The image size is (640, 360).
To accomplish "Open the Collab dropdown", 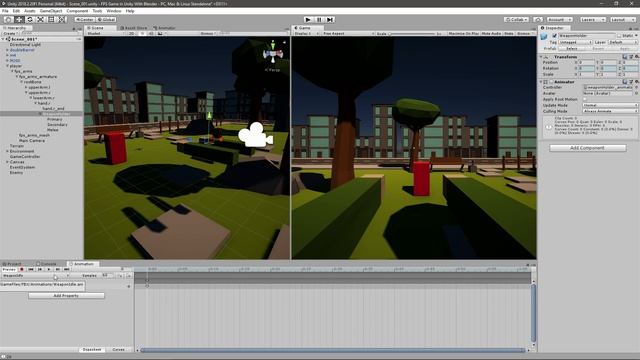I will tap(516, 19).
